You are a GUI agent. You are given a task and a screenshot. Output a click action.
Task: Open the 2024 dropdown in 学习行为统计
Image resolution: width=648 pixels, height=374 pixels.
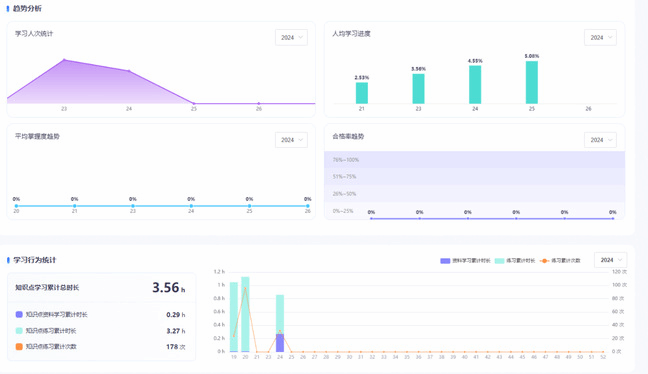pos(610,260)
